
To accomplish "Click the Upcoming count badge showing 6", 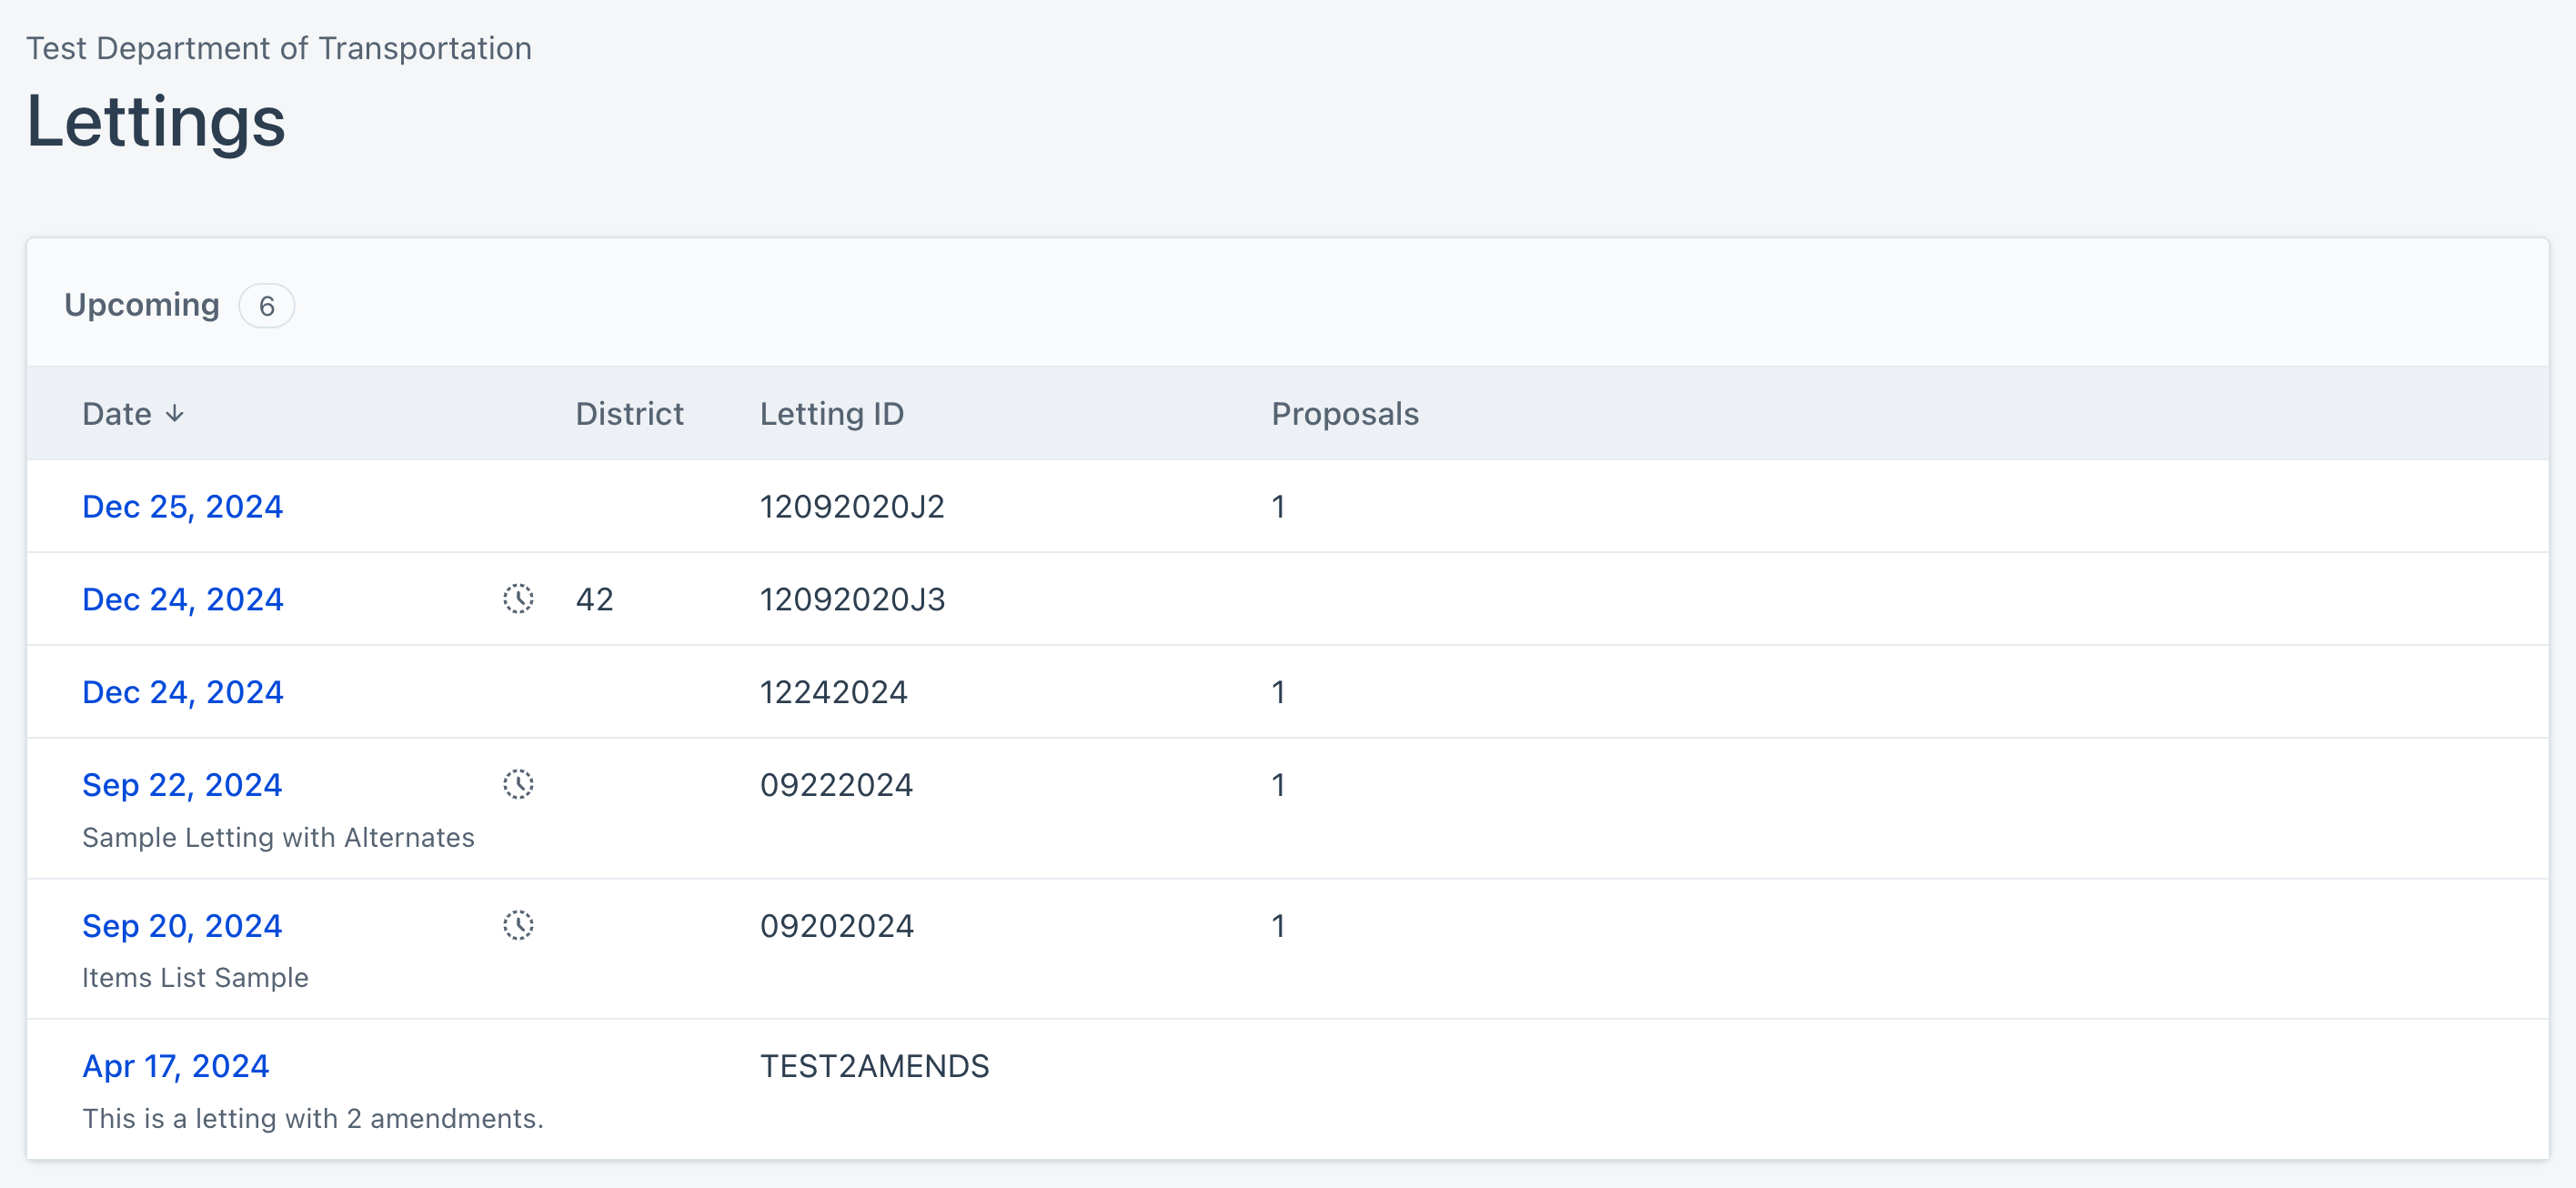I will [x=266, y=305].
